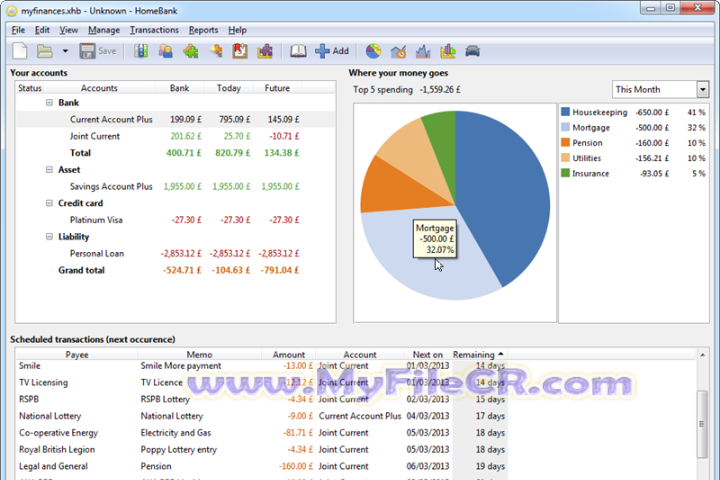Open the Reports menu

203,30
